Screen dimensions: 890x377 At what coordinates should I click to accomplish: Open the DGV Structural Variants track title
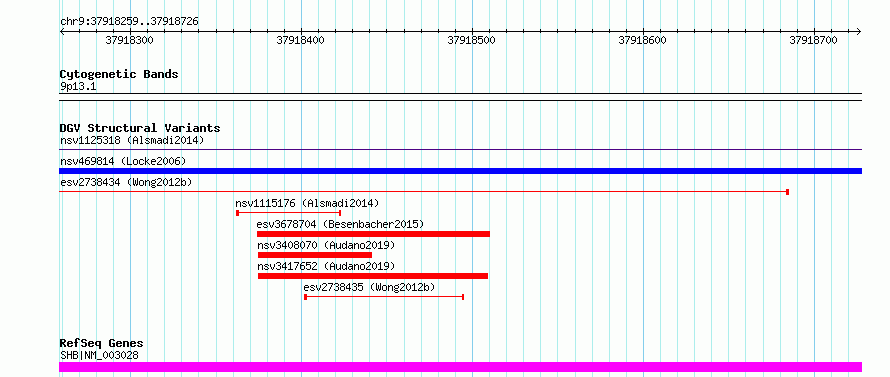(x=140, y=128)
